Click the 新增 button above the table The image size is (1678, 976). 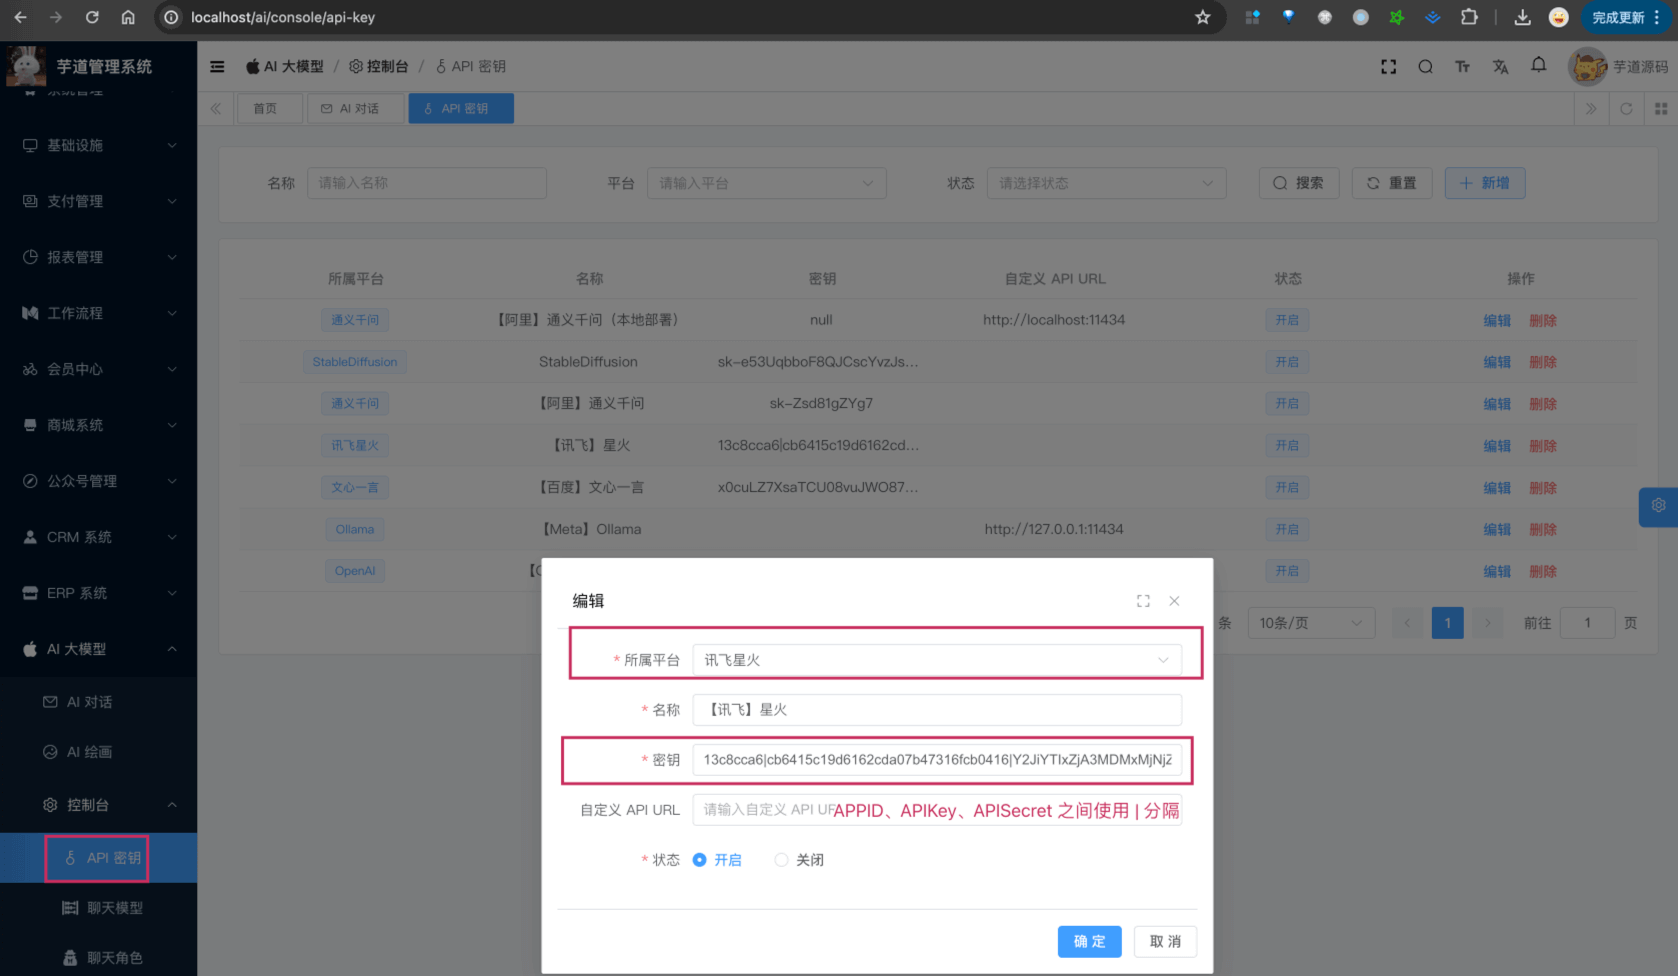pyautogui.click(x=1484, y=183)
